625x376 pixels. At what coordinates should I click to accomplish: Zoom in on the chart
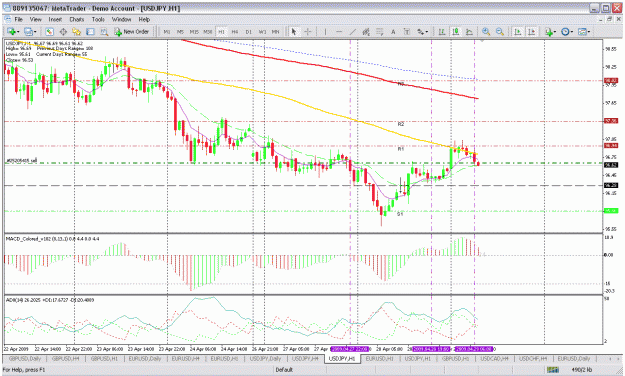tap(486, 31)
